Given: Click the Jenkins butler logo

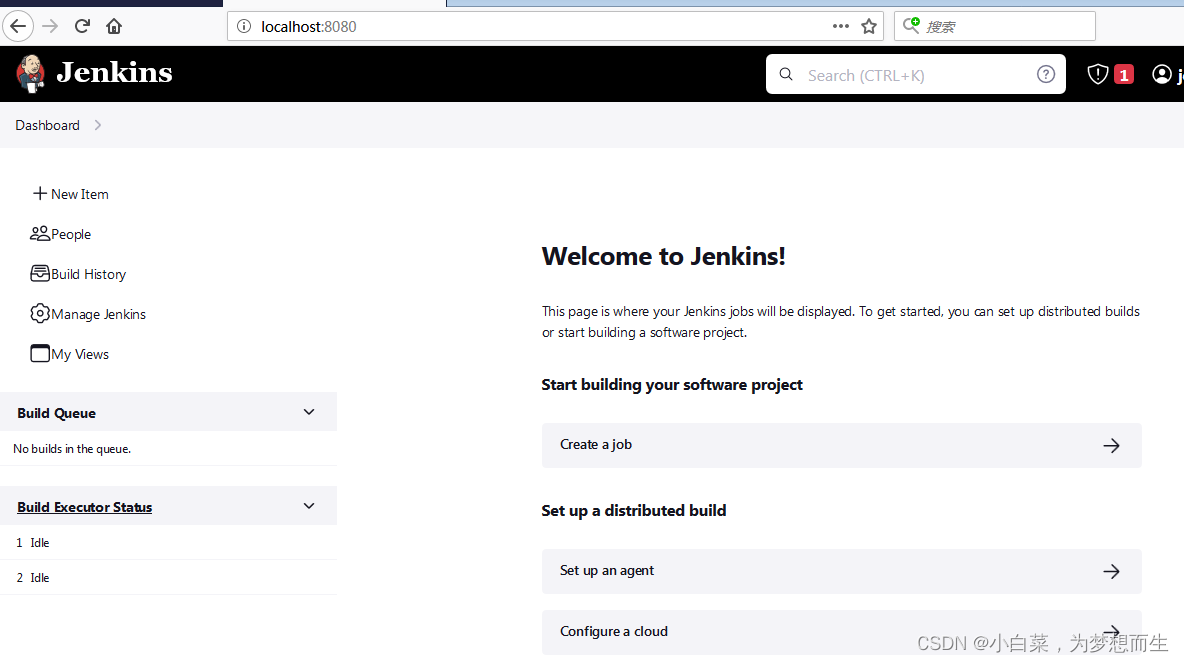Looking at the screenshot, I should (x=31, y=74).
